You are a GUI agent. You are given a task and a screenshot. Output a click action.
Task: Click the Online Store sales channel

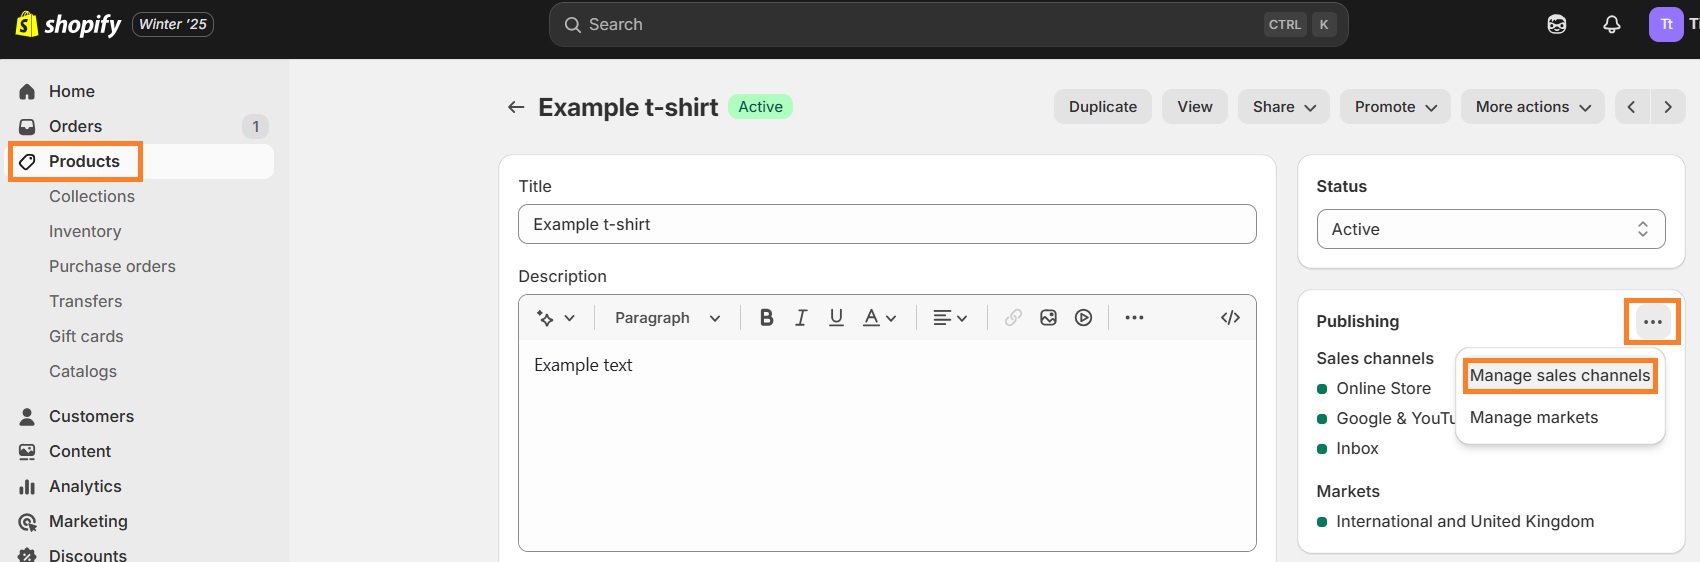(x=1383, y=388)
